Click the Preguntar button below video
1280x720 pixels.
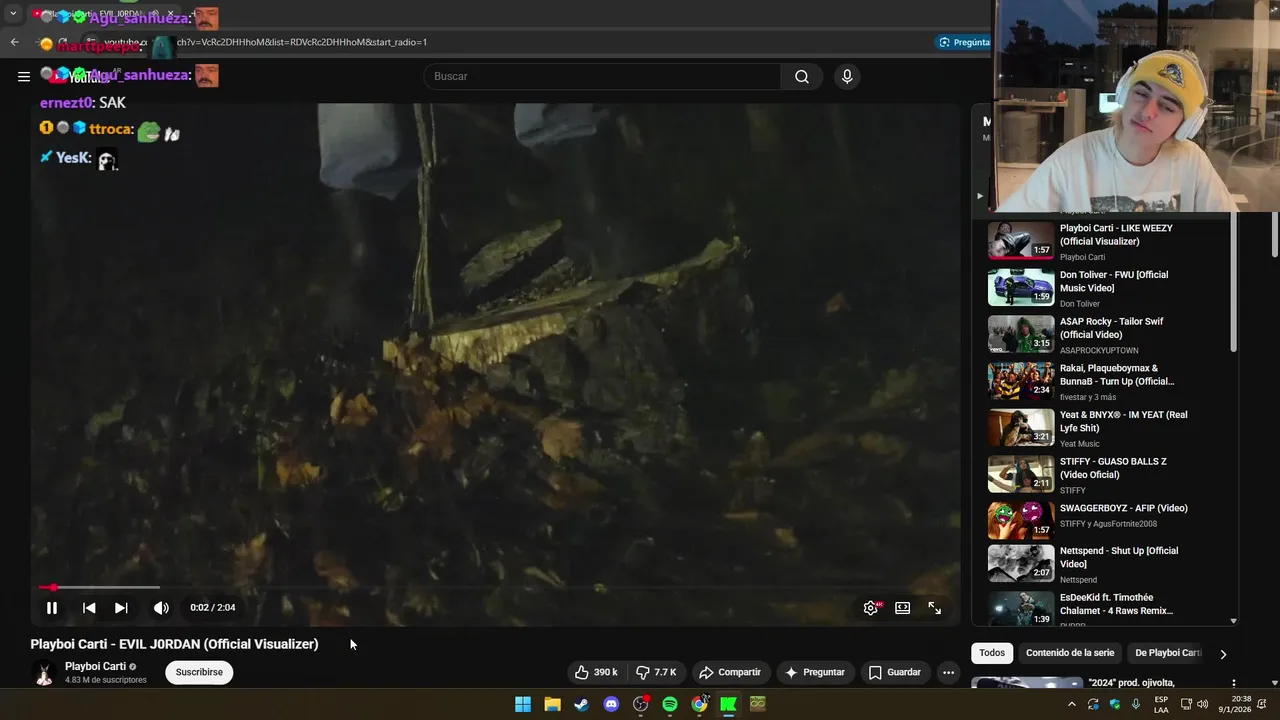[x=815, y=672]
